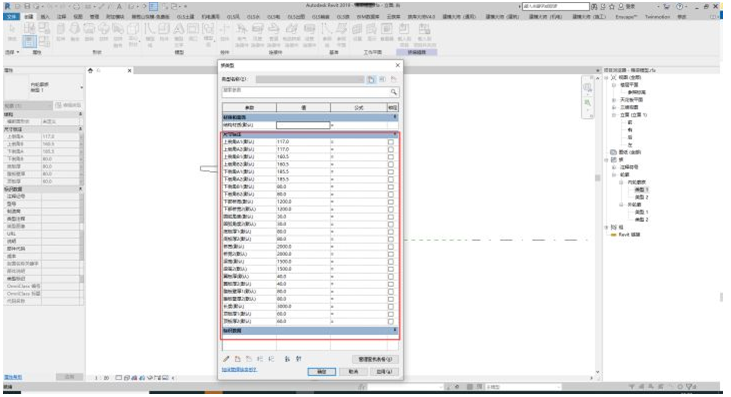
Task: Open Family Types from the highlighted ribbon icon
Action: click(29, 42)
